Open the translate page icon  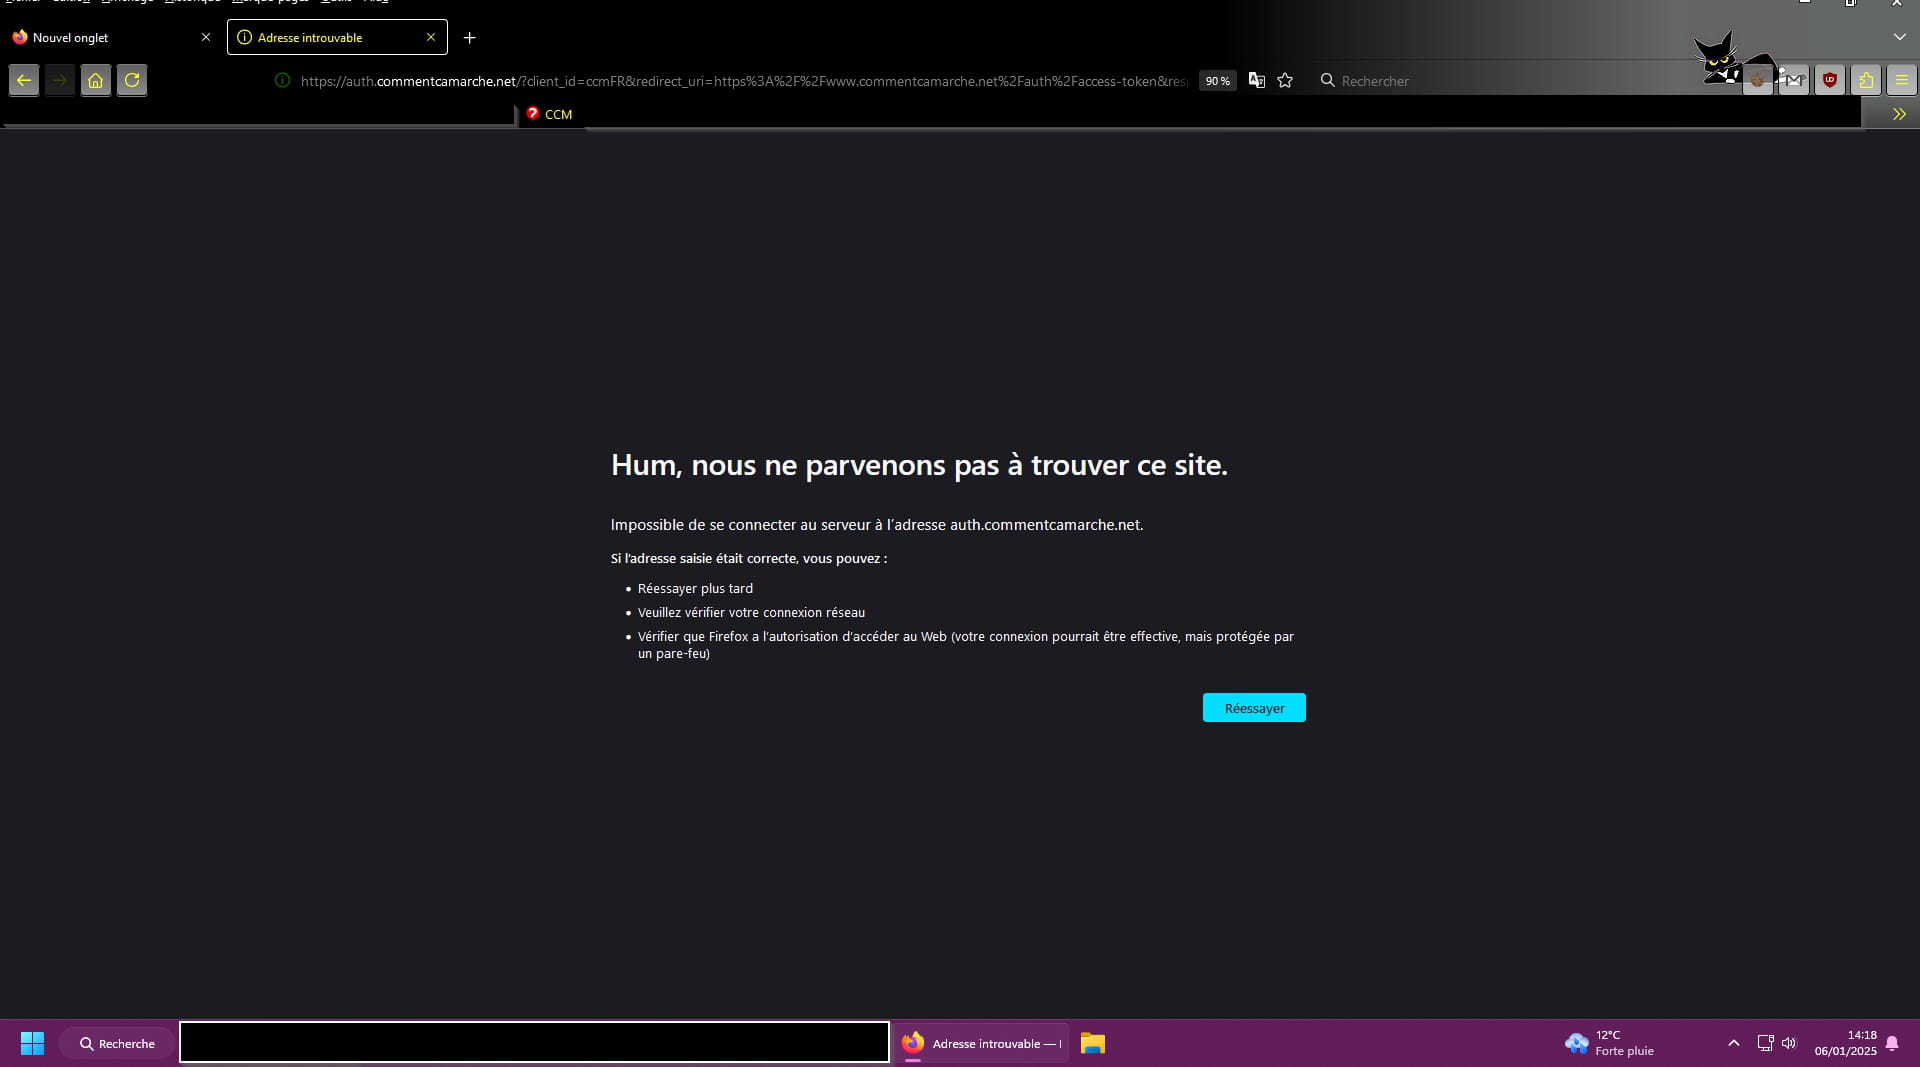coord(1257,81)
